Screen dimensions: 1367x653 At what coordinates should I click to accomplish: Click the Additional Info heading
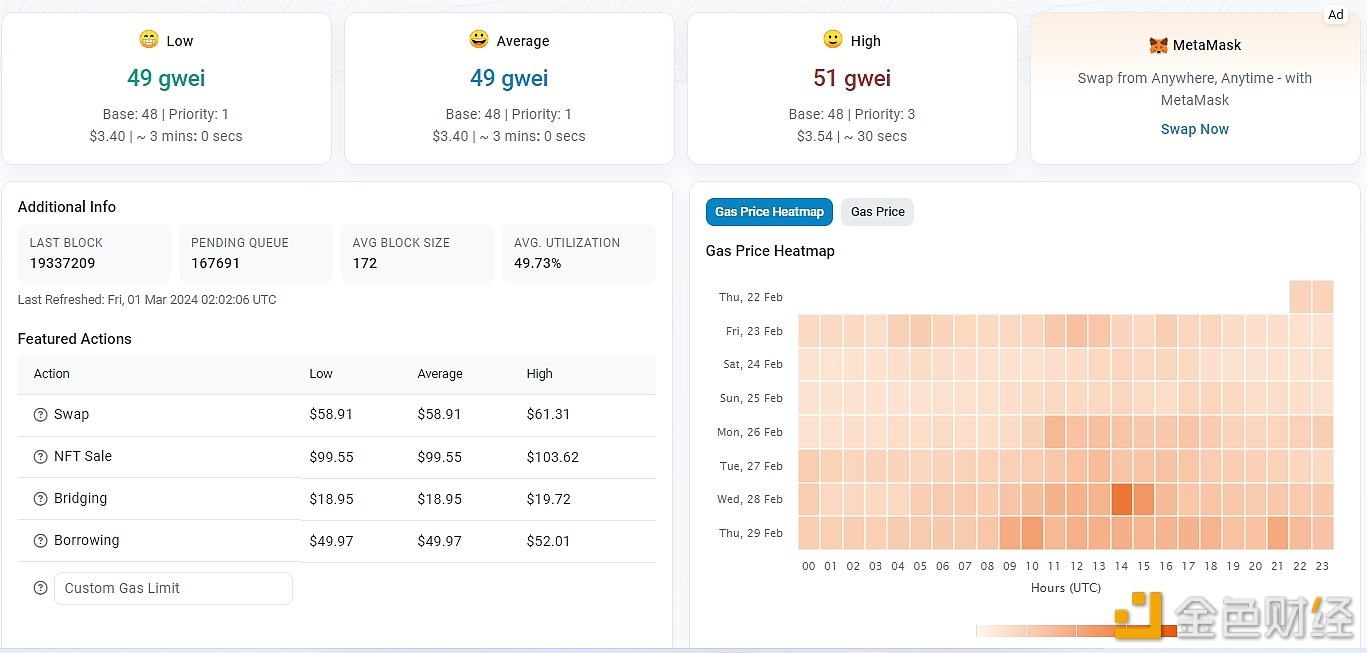[67, 207]
